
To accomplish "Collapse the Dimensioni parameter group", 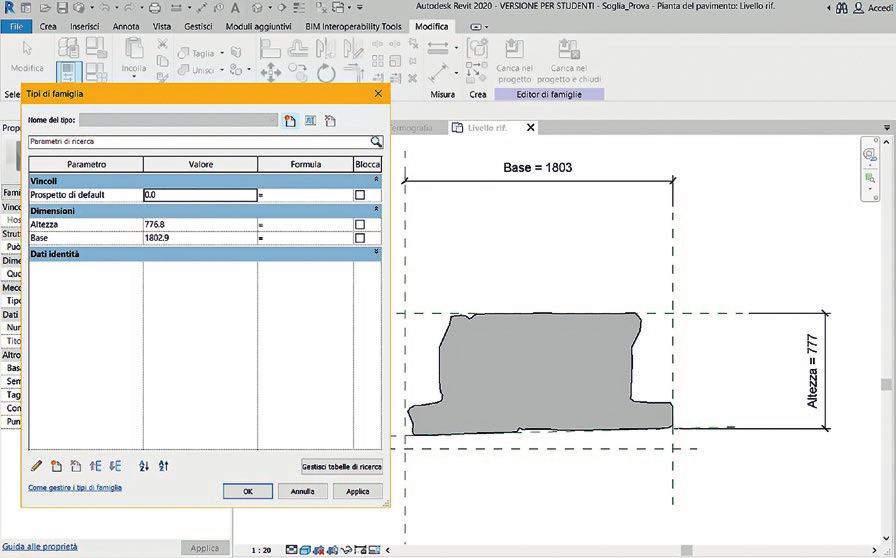I will point(376,210).
